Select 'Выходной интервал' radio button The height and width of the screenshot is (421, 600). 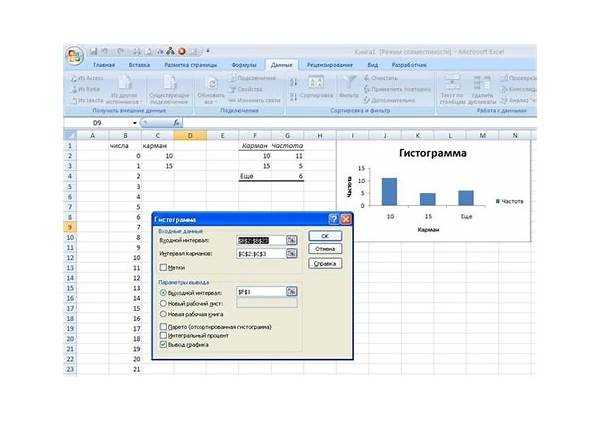(163, 293)
